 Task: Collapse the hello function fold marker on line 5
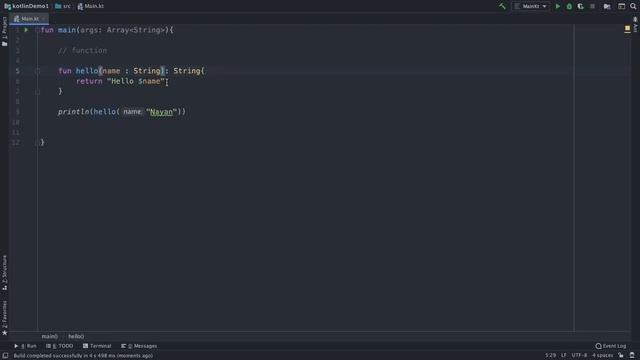click(37, 71)
